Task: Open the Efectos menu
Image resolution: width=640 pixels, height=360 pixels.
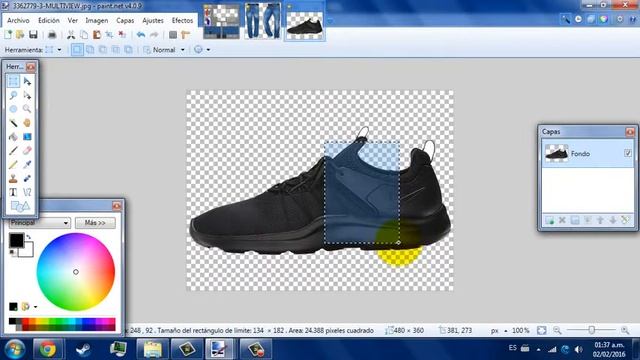Action: pos(182,20)
